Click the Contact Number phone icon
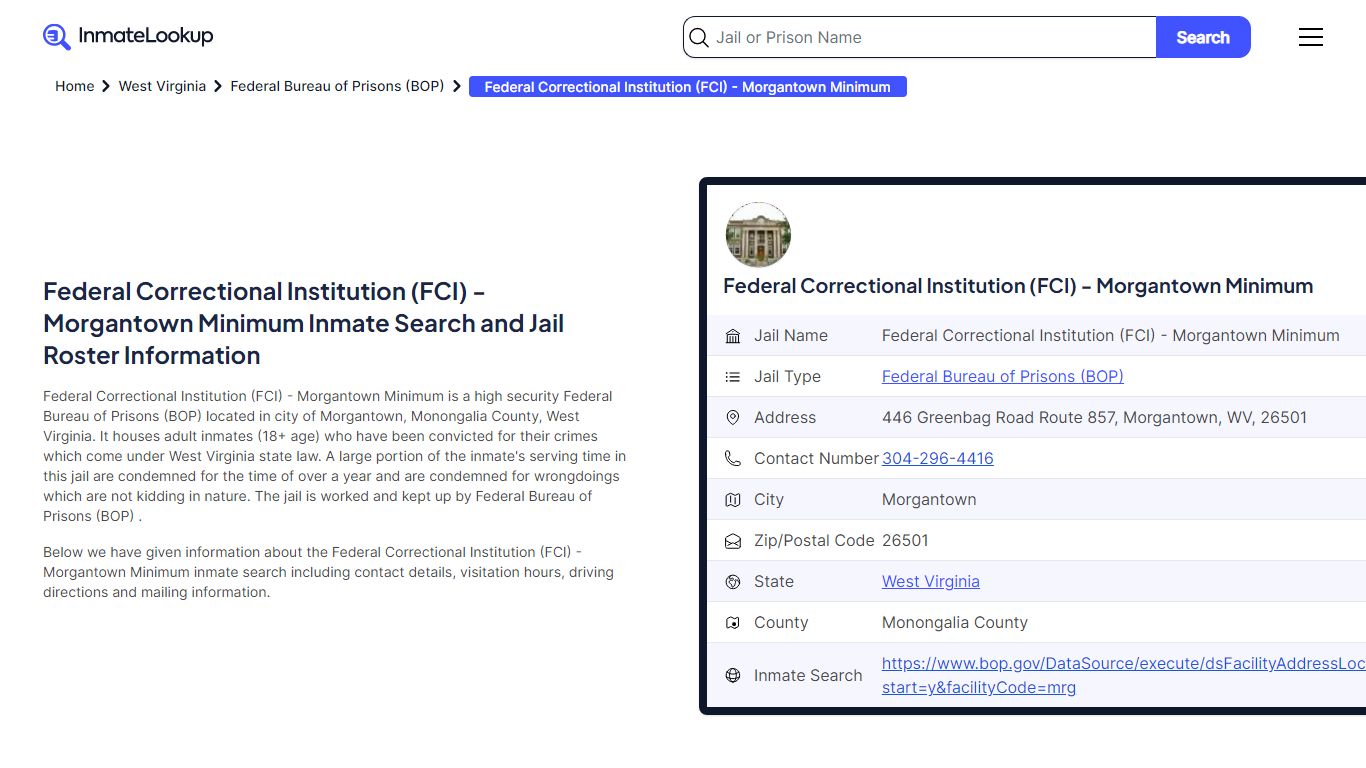 pyautogui.click(x=733, y=459)
